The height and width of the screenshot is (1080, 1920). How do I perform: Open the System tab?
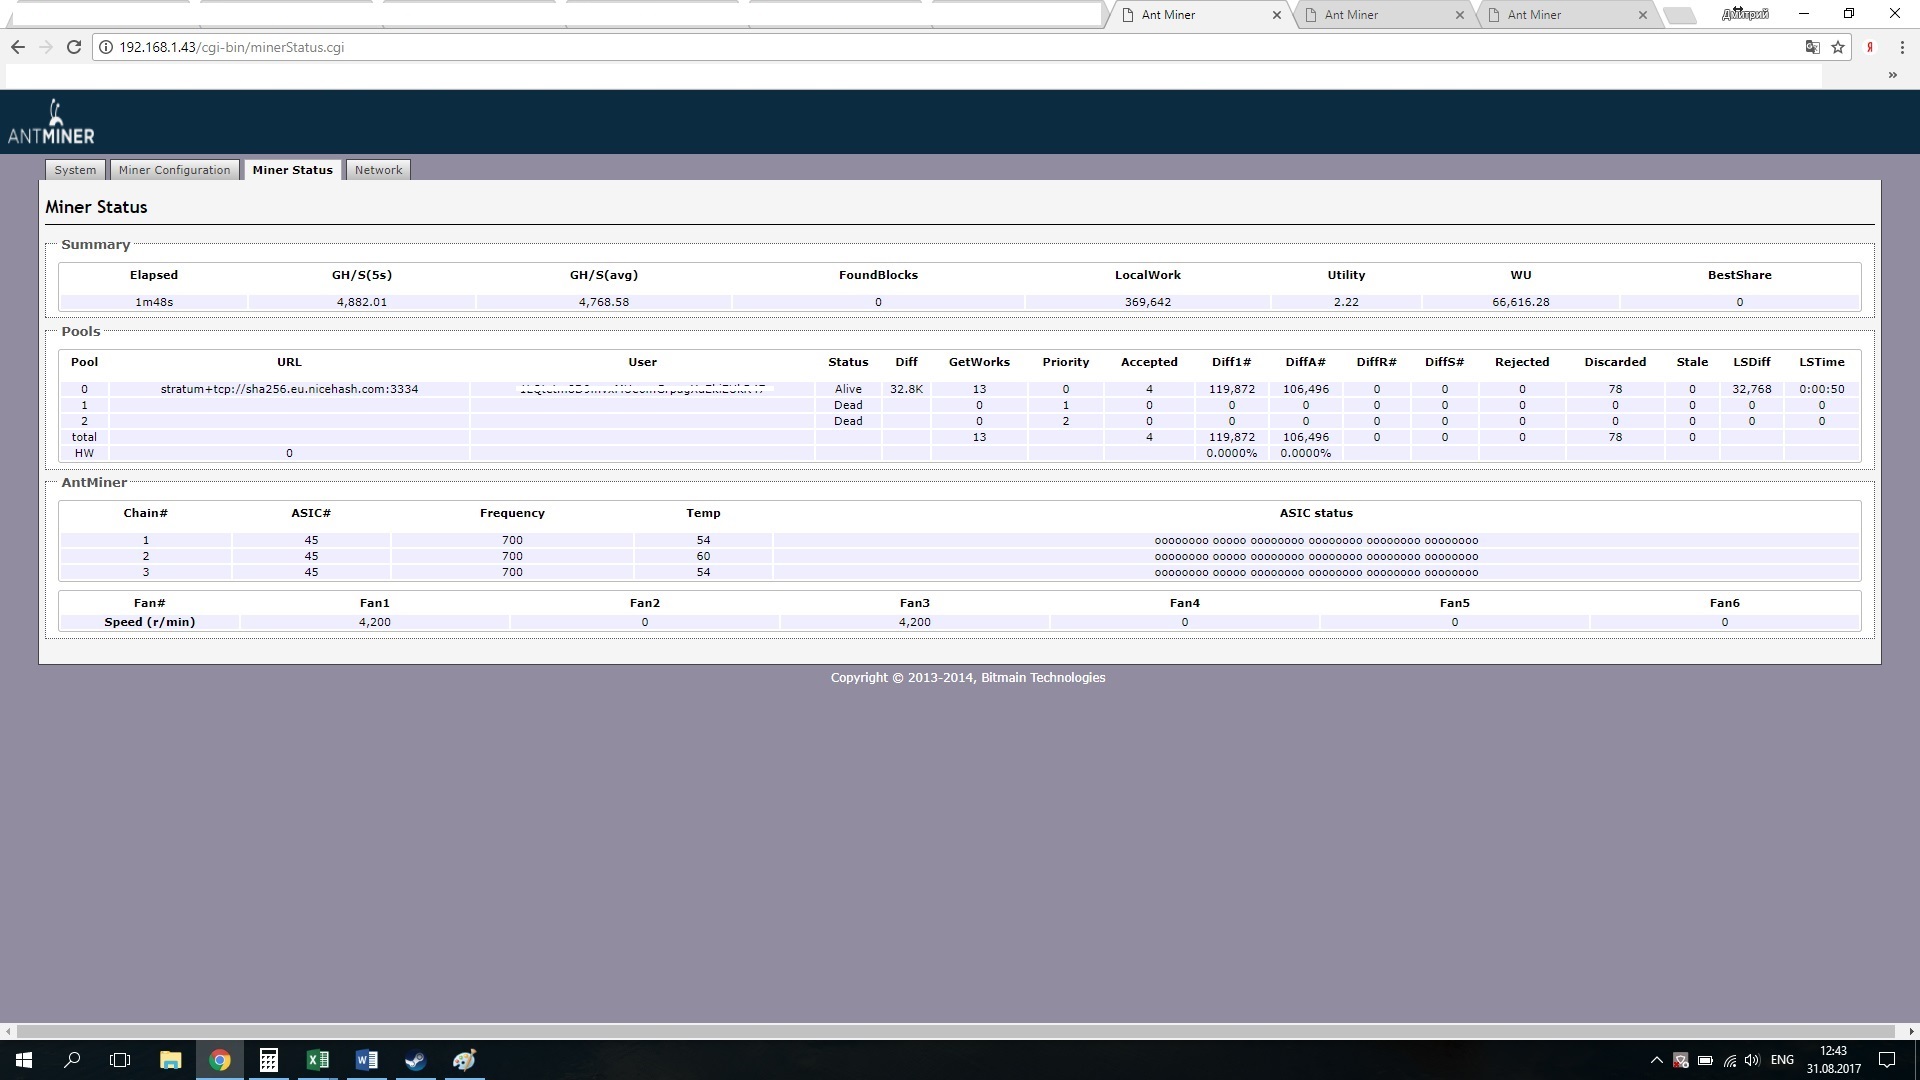click(75, 170)
